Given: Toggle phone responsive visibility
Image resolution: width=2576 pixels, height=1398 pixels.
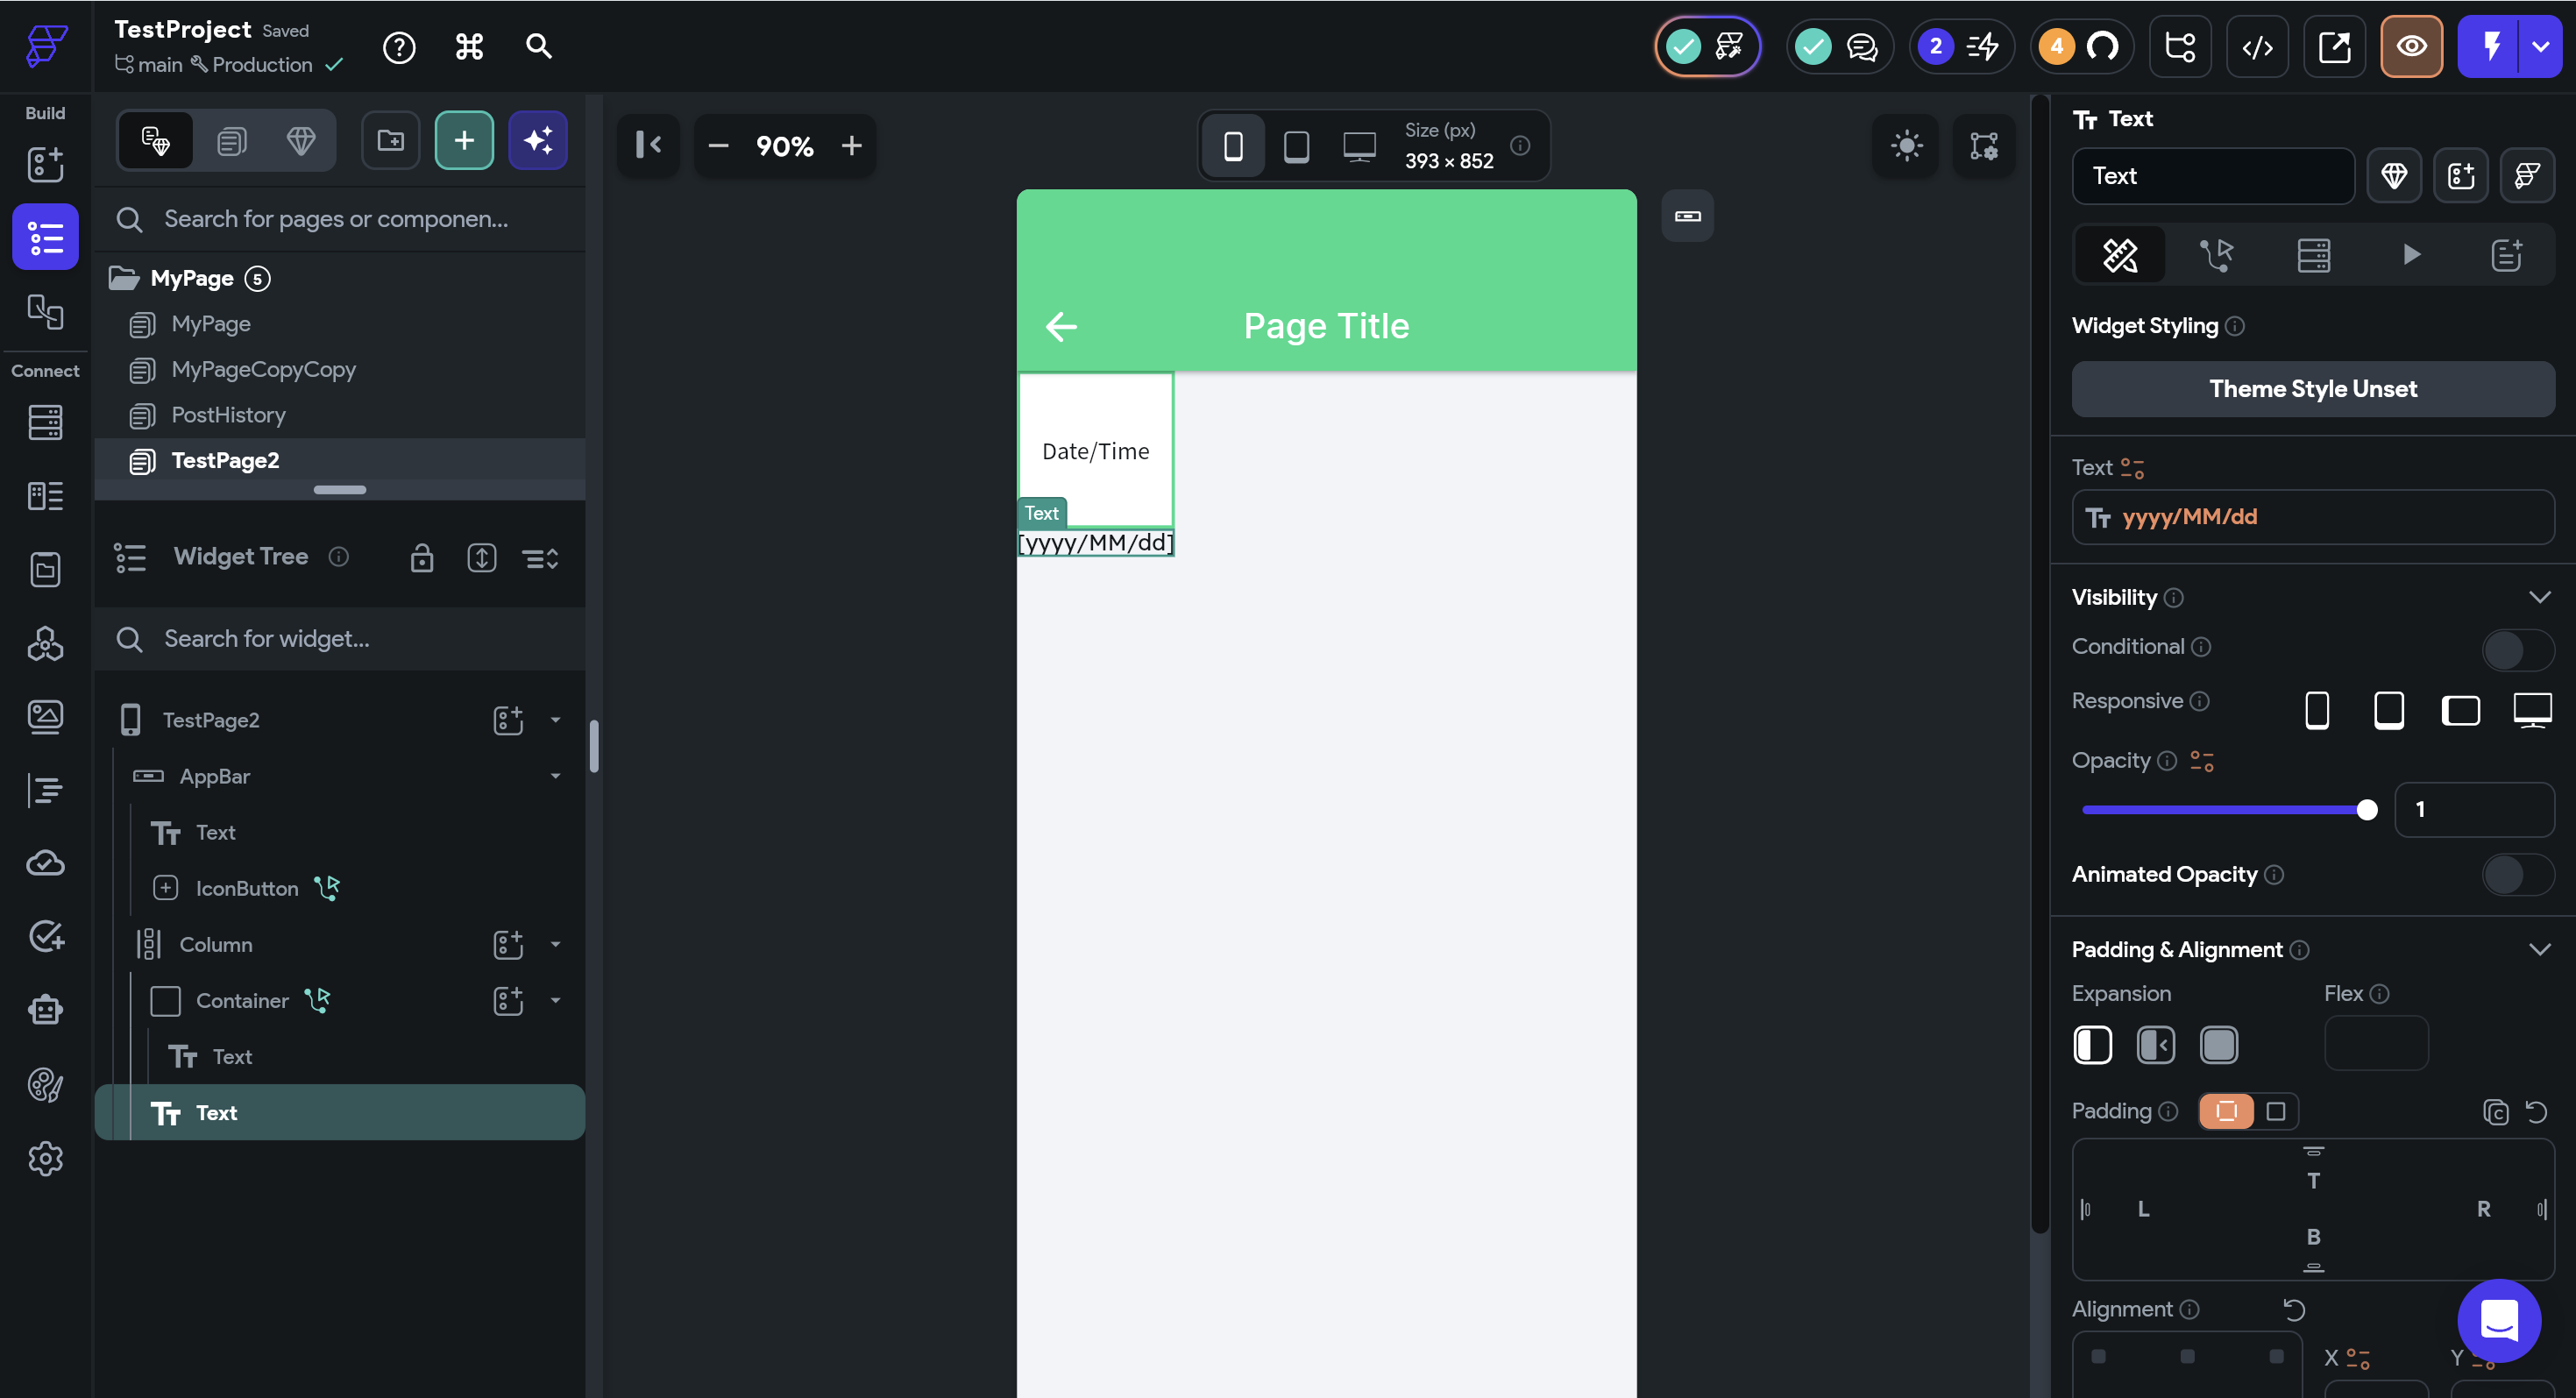Looking at the screenshot, I should pos(2316,710).
